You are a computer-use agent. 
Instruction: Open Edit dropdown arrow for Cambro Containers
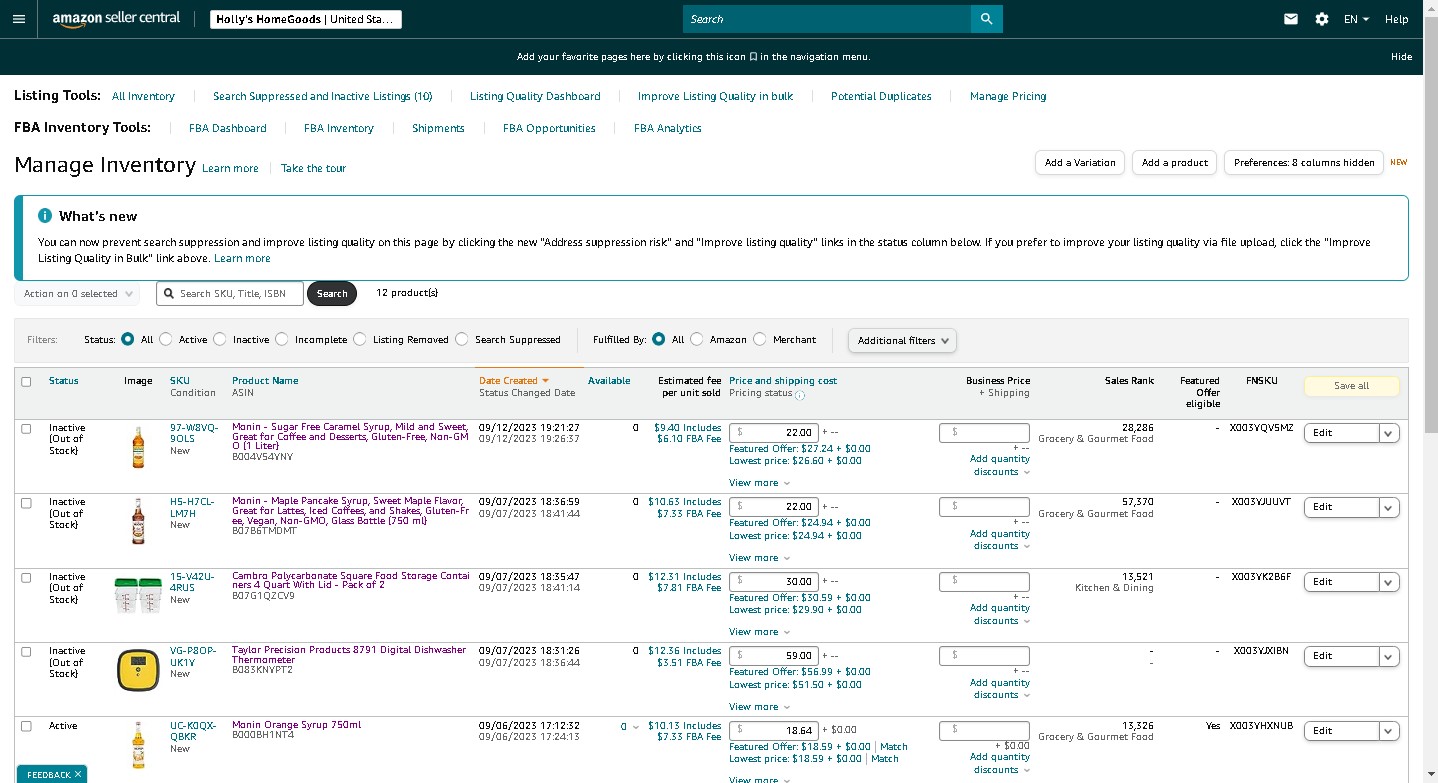coord(1389,582)
